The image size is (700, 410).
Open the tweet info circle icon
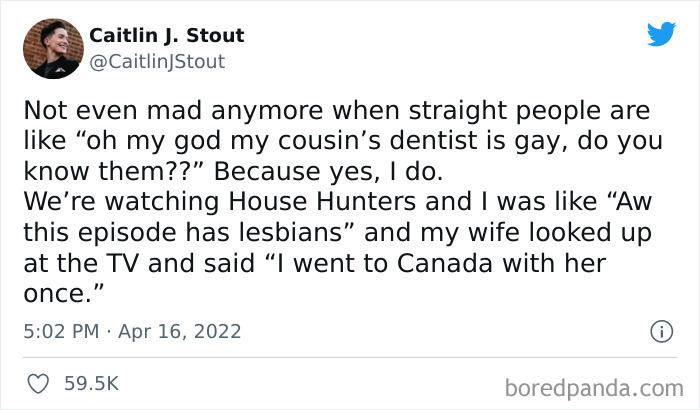pos(660,330)
